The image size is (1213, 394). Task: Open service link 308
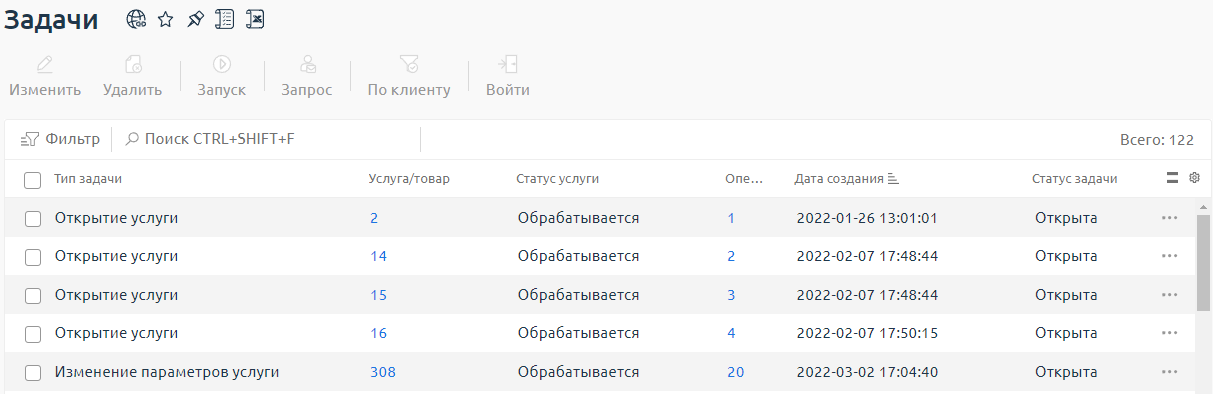(x=382, y=372)
